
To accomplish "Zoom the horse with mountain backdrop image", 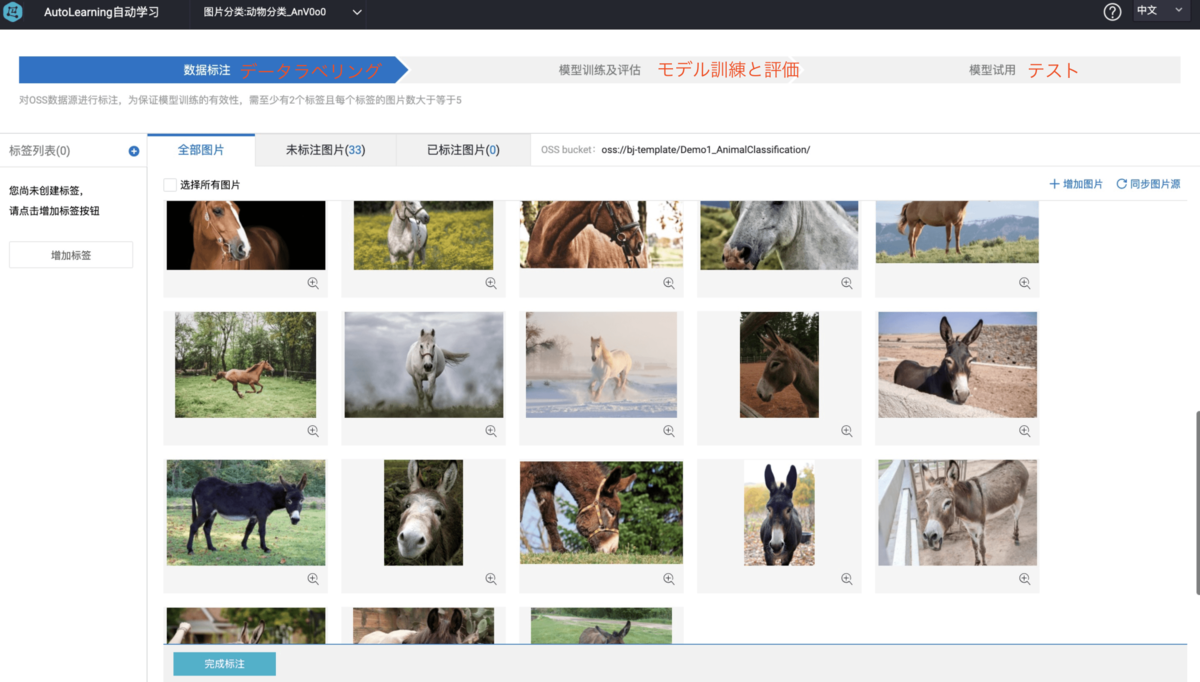I will click(1025, 283).
